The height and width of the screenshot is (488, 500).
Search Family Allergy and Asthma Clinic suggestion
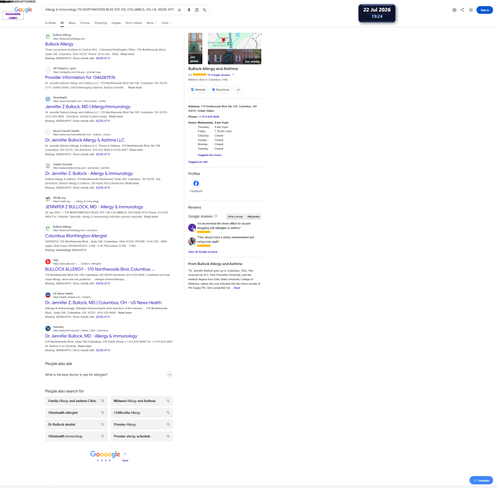pos(76,401)
